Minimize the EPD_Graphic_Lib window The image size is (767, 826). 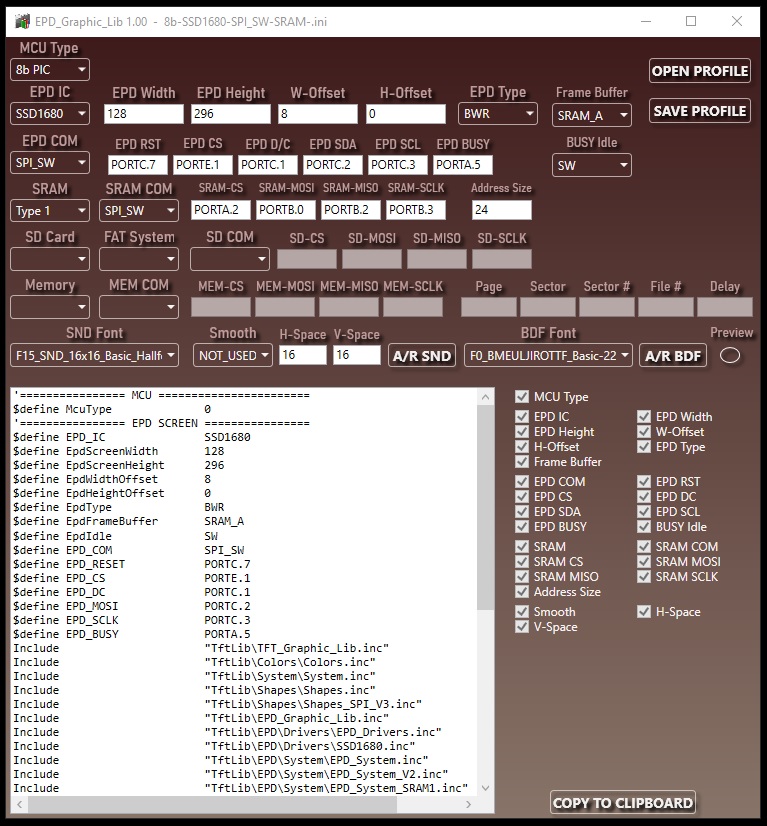[646, 21]
